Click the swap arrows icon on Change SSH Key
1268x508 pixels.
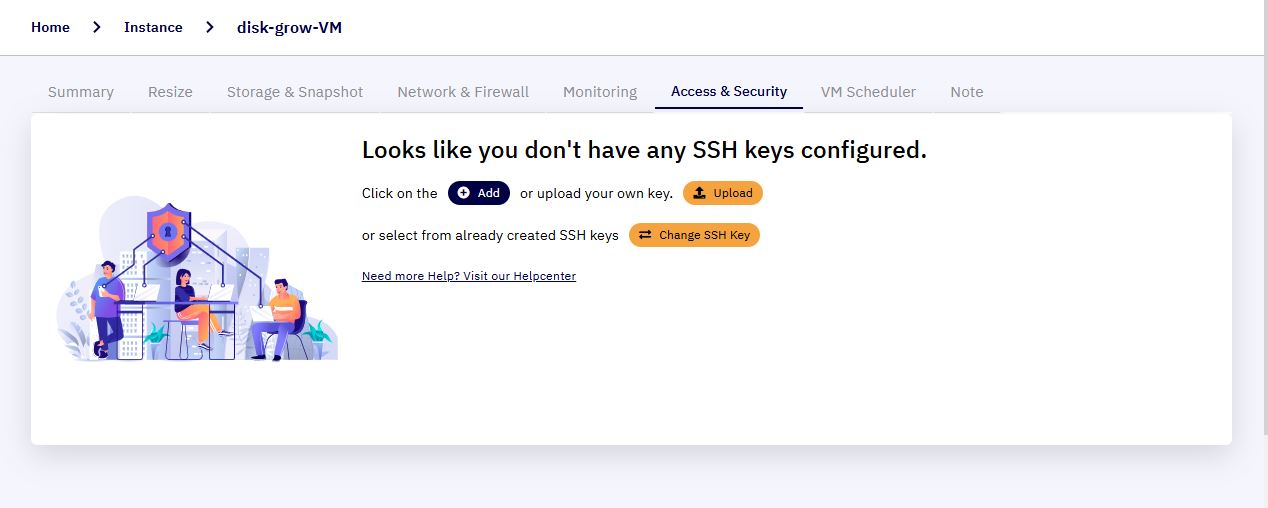(645, 235)
